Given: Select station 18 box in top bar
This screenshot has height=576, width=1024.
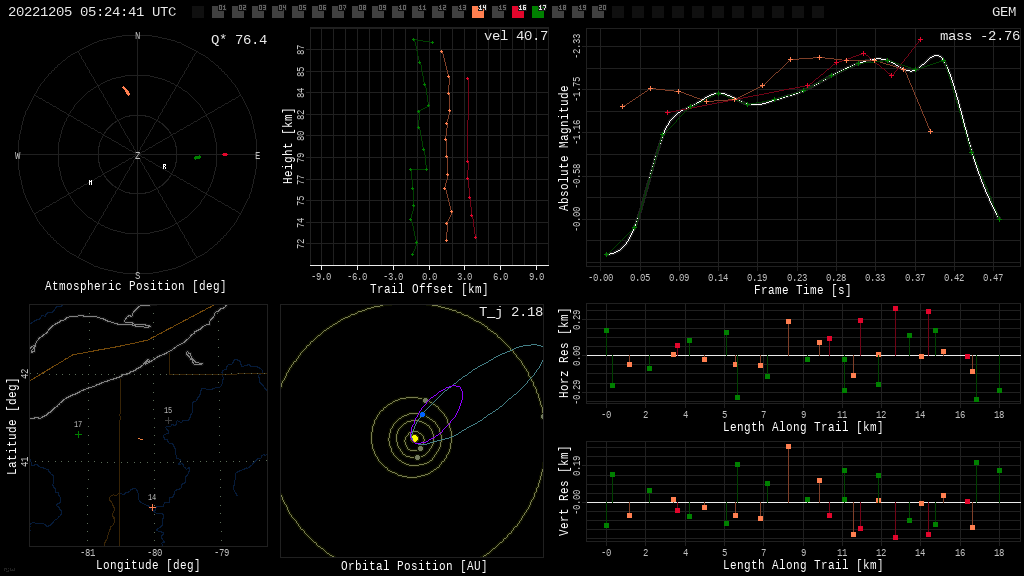Looking at the screenshot, I should point(558,11).
